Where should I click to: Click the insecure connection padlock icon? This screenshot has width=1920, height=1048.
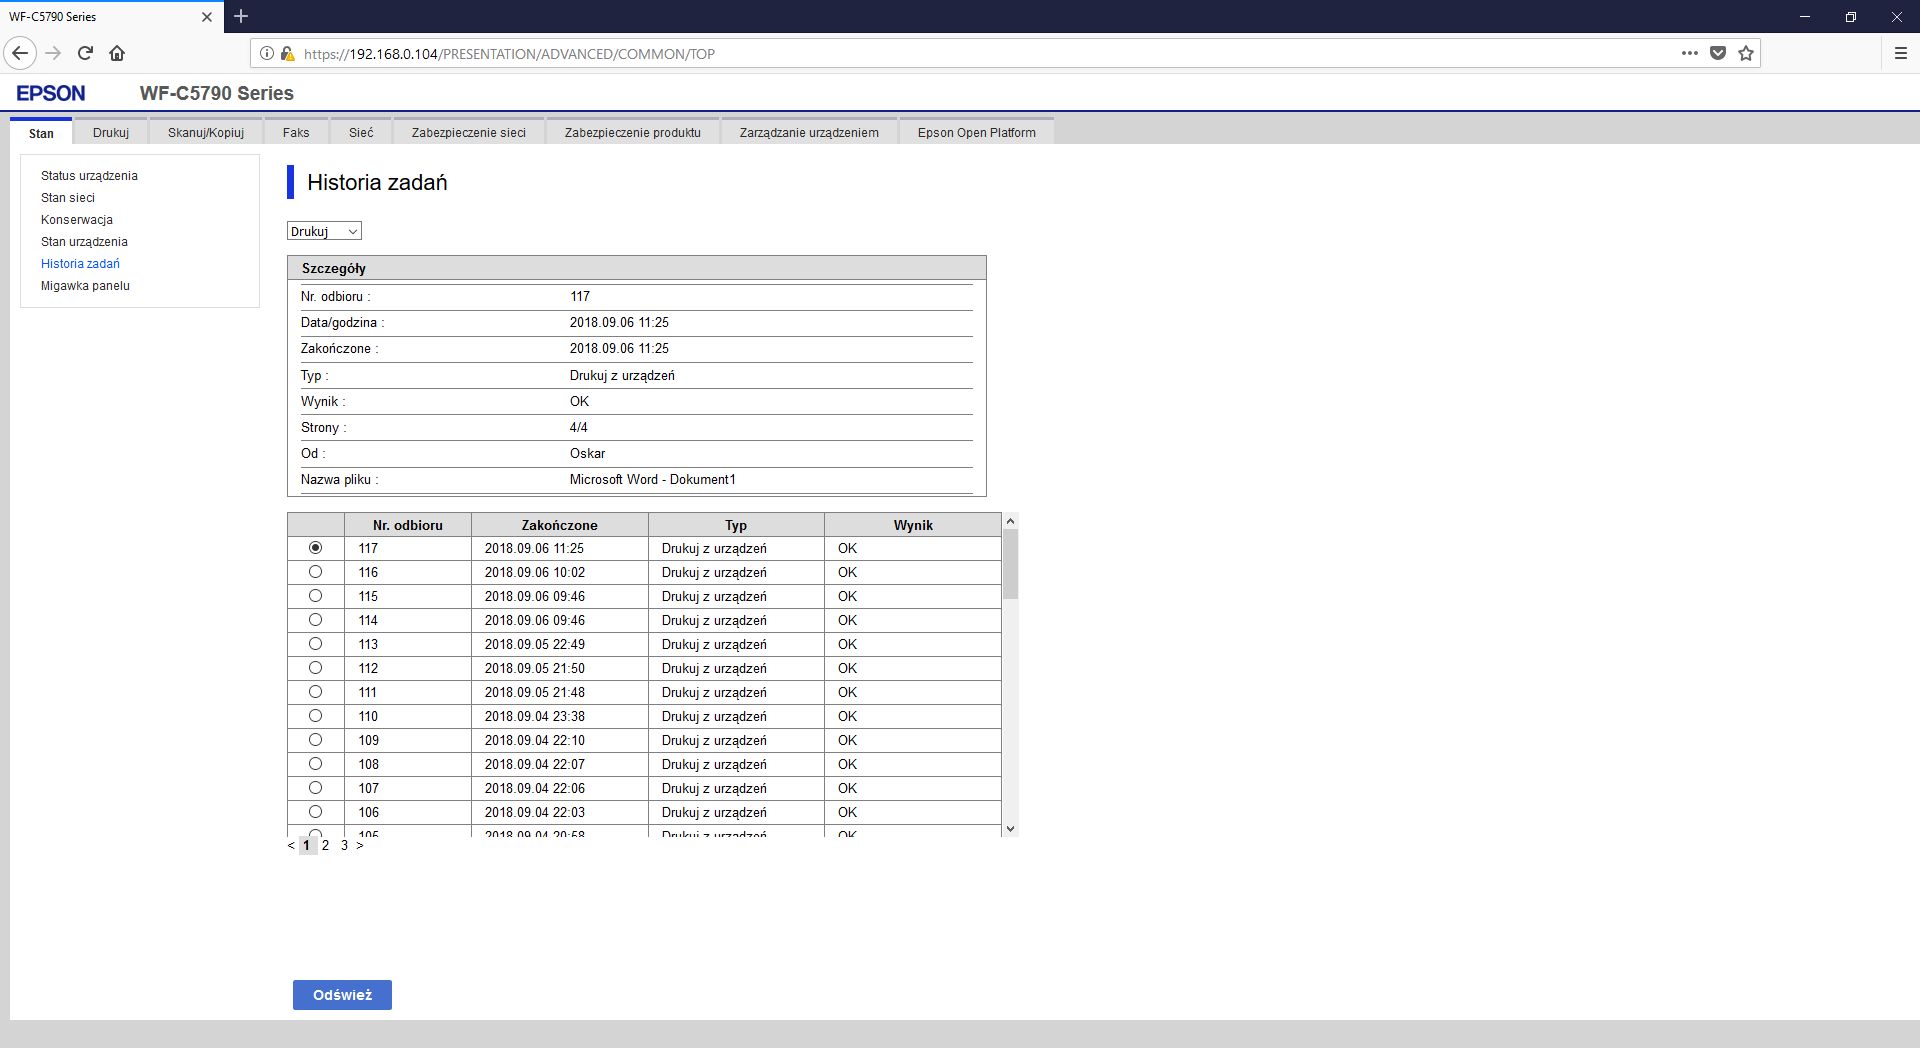(287, 53)
